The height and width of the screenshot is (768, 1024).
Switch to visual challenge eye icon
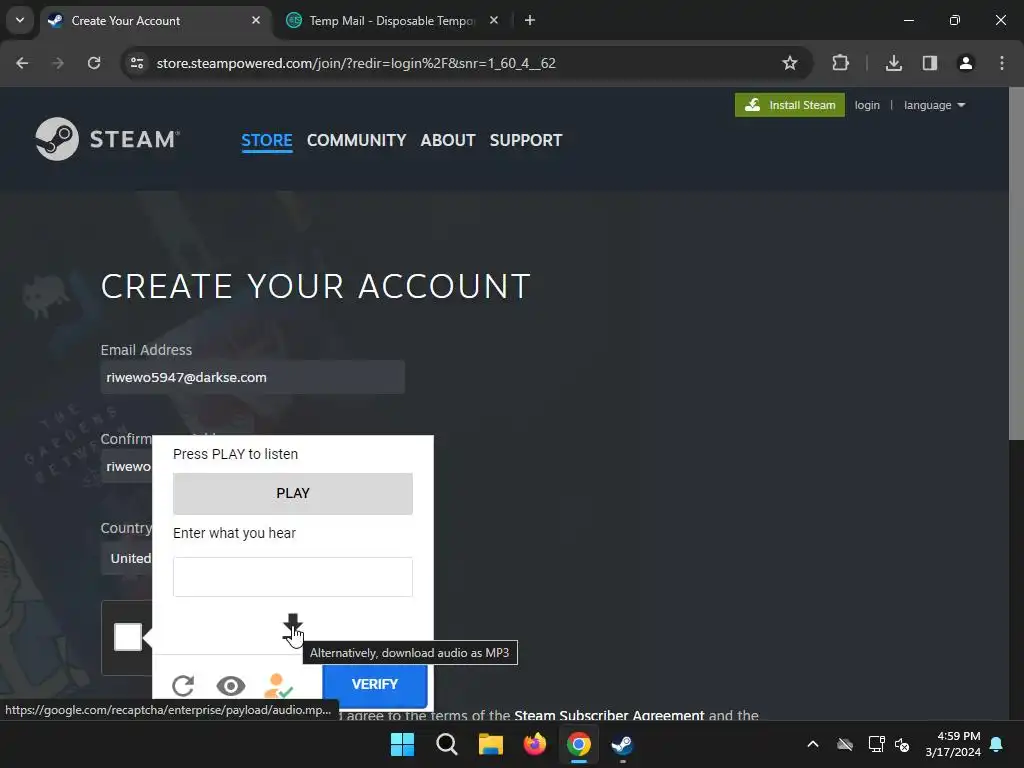[231, 686]
